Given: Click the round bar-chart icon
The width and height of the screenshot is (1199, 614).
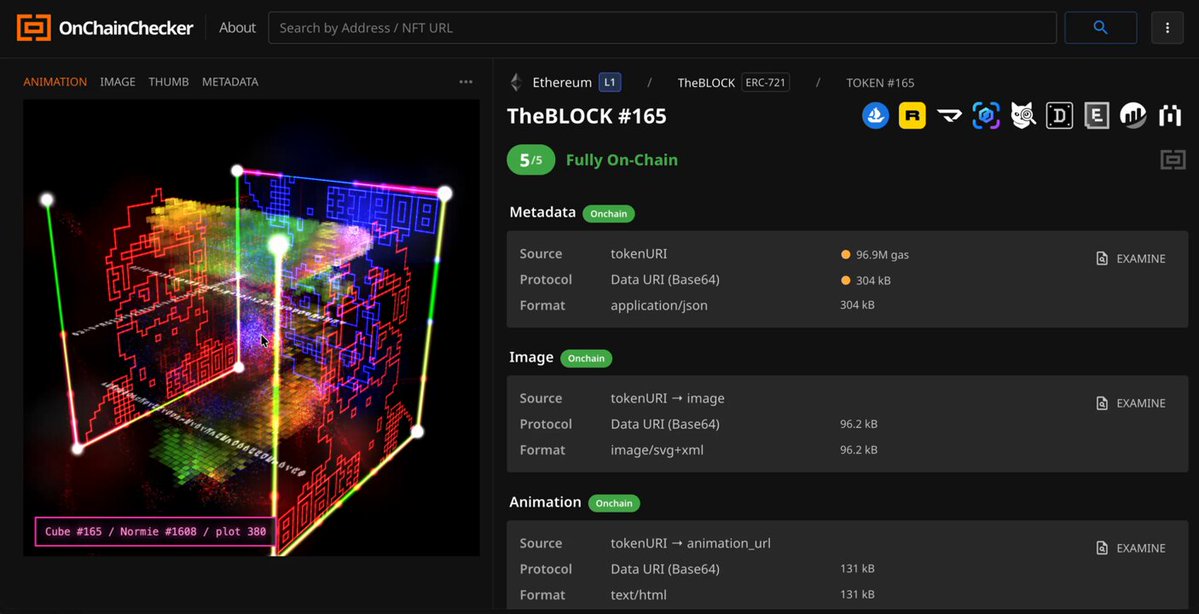Looking at the screenshot, I should pos(1133,115).
